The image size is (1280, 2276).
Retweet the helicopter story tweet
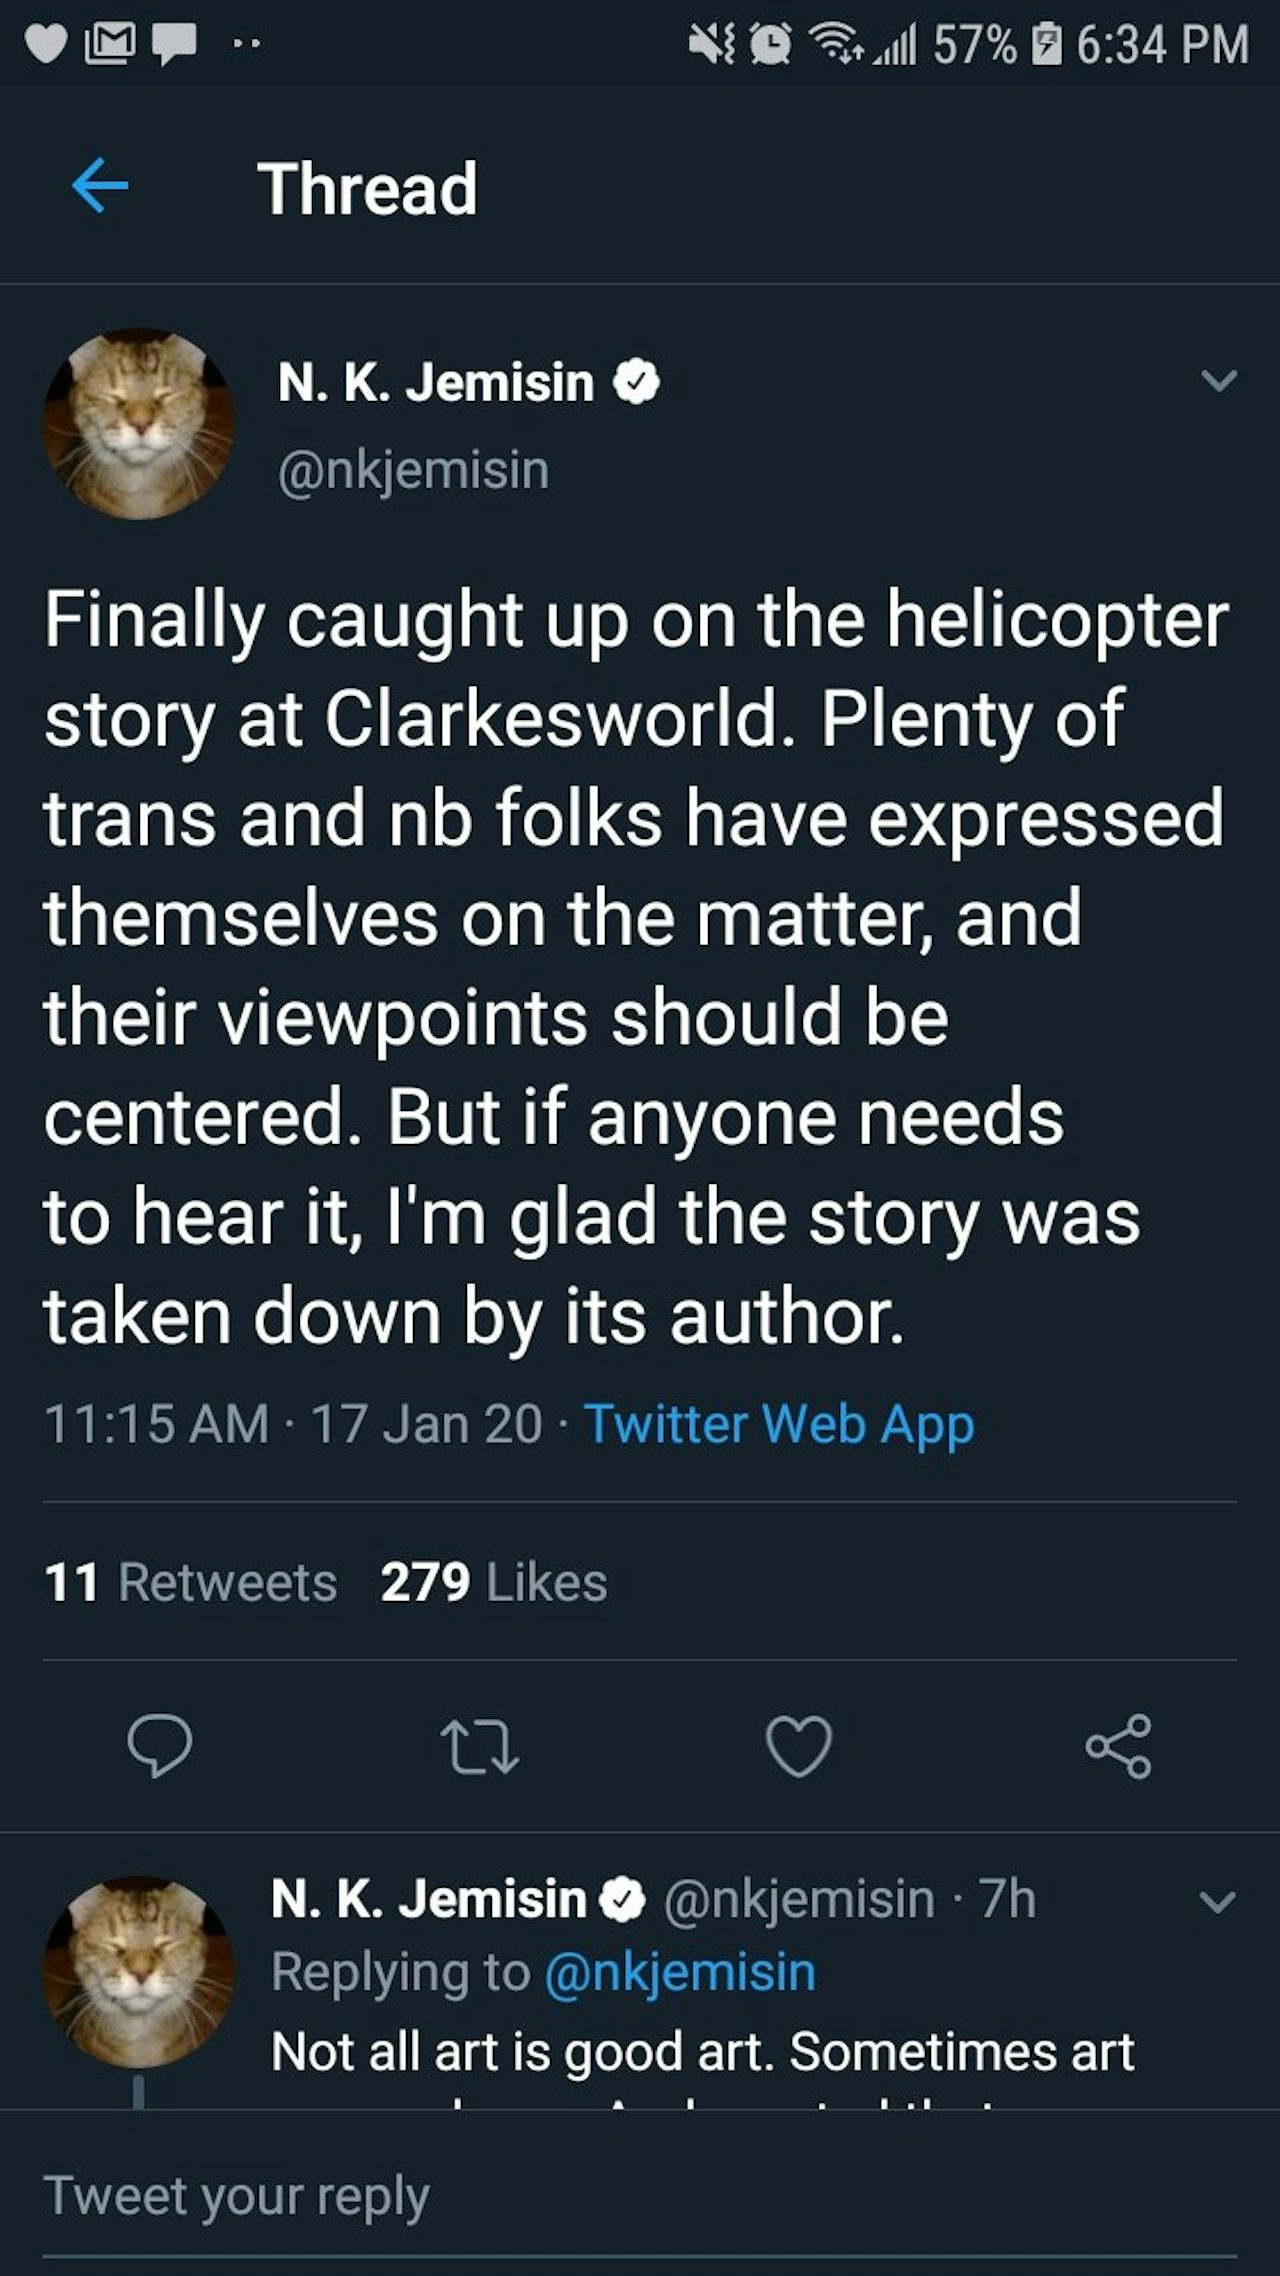(x=480, y=1745)
